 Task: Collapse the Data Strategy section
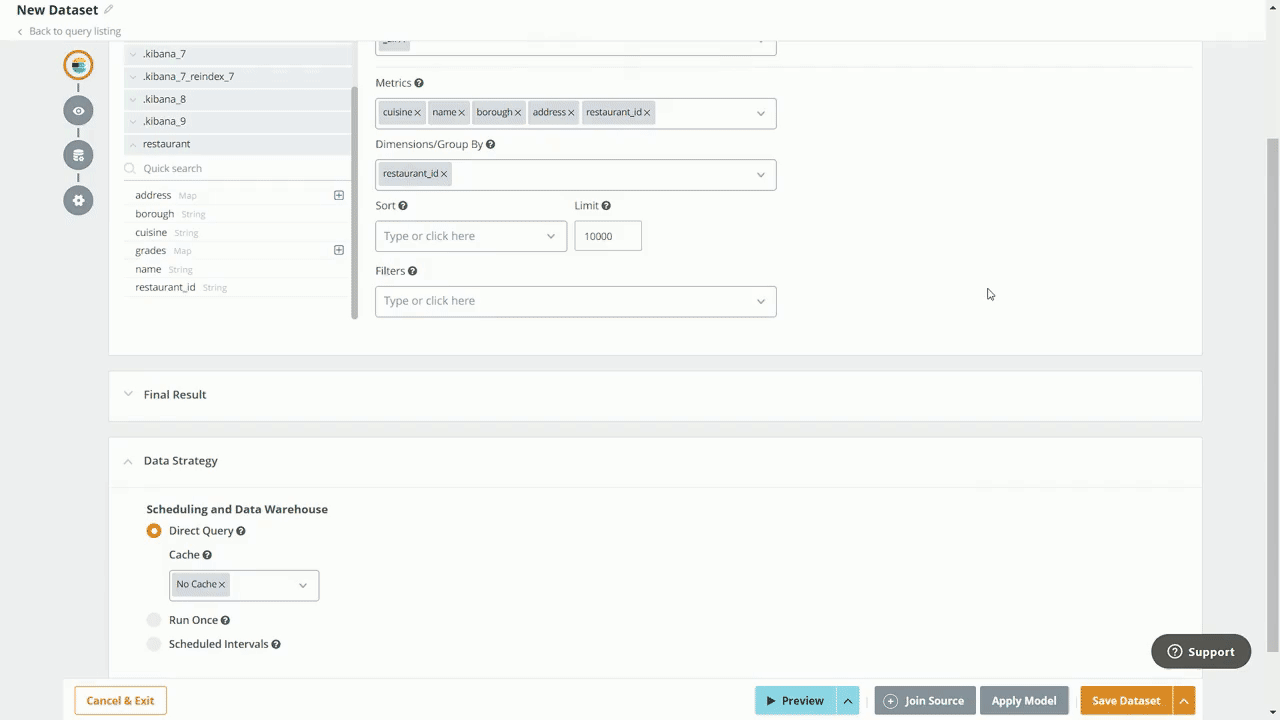(x=128, y=461)
